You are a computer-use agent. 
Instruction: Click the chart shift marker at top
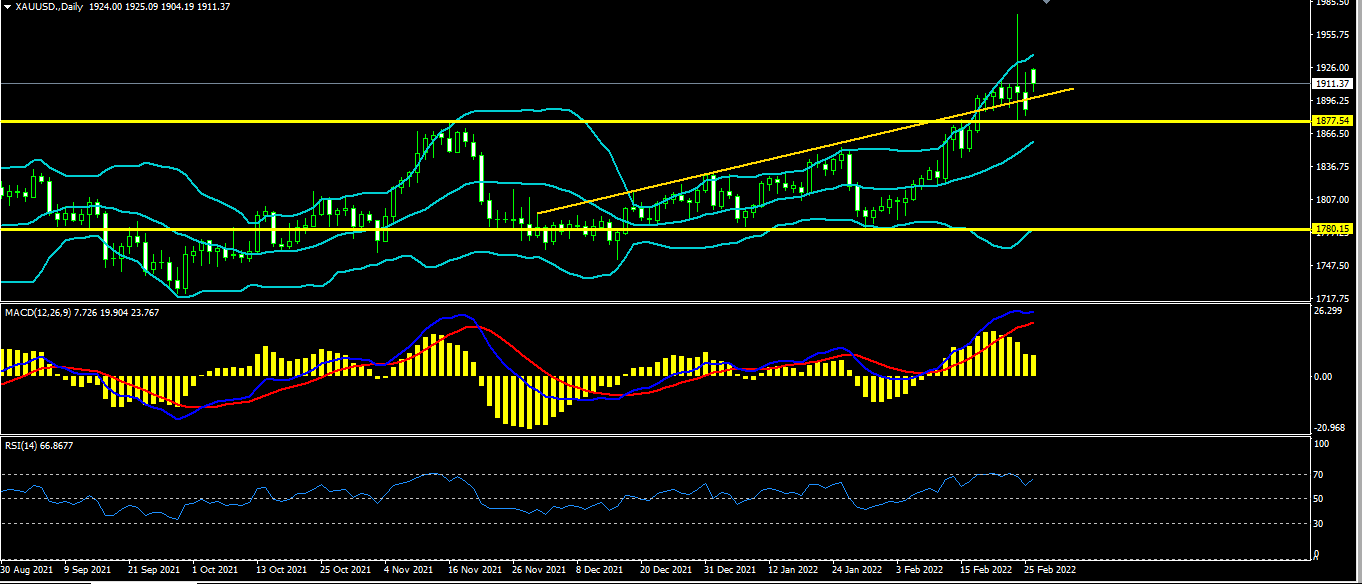(x=1046, y=3)
